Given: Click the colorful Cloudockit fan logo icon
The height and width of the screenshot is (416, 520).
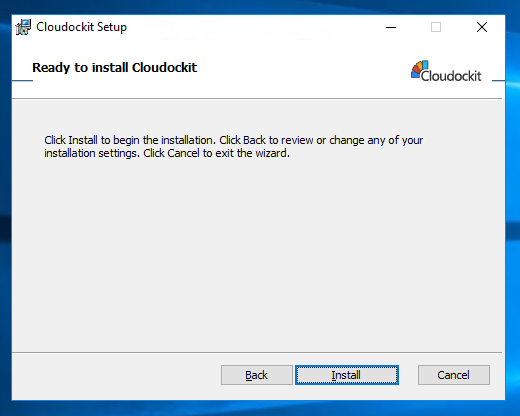Looking at the screenshot, I should [x=420, y=69].
